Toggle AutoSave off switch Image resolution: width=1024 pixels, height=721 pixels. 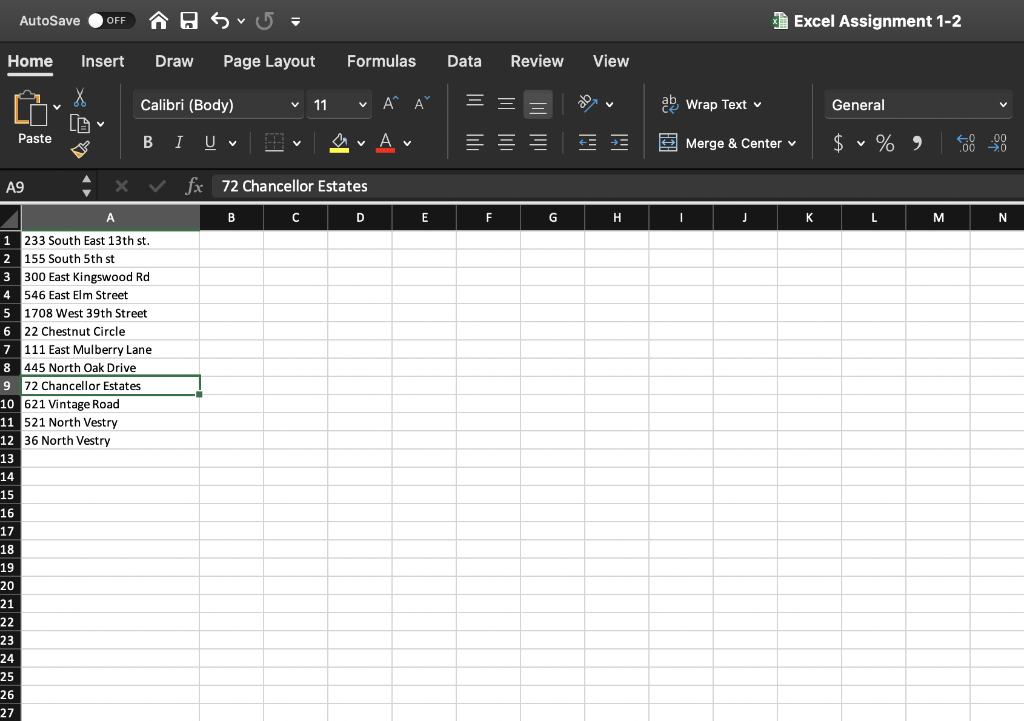[x=108, y=19]
